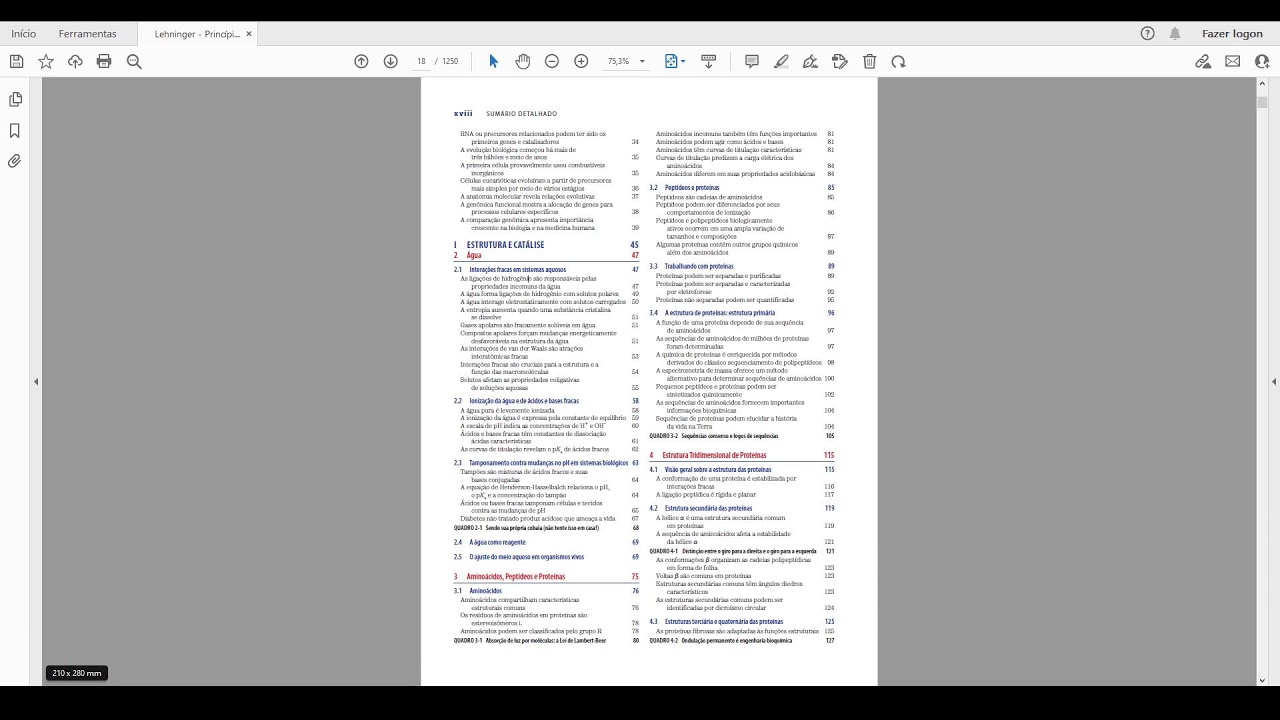
Task: Zoom in with the plus button
Action: coord(581,61)
